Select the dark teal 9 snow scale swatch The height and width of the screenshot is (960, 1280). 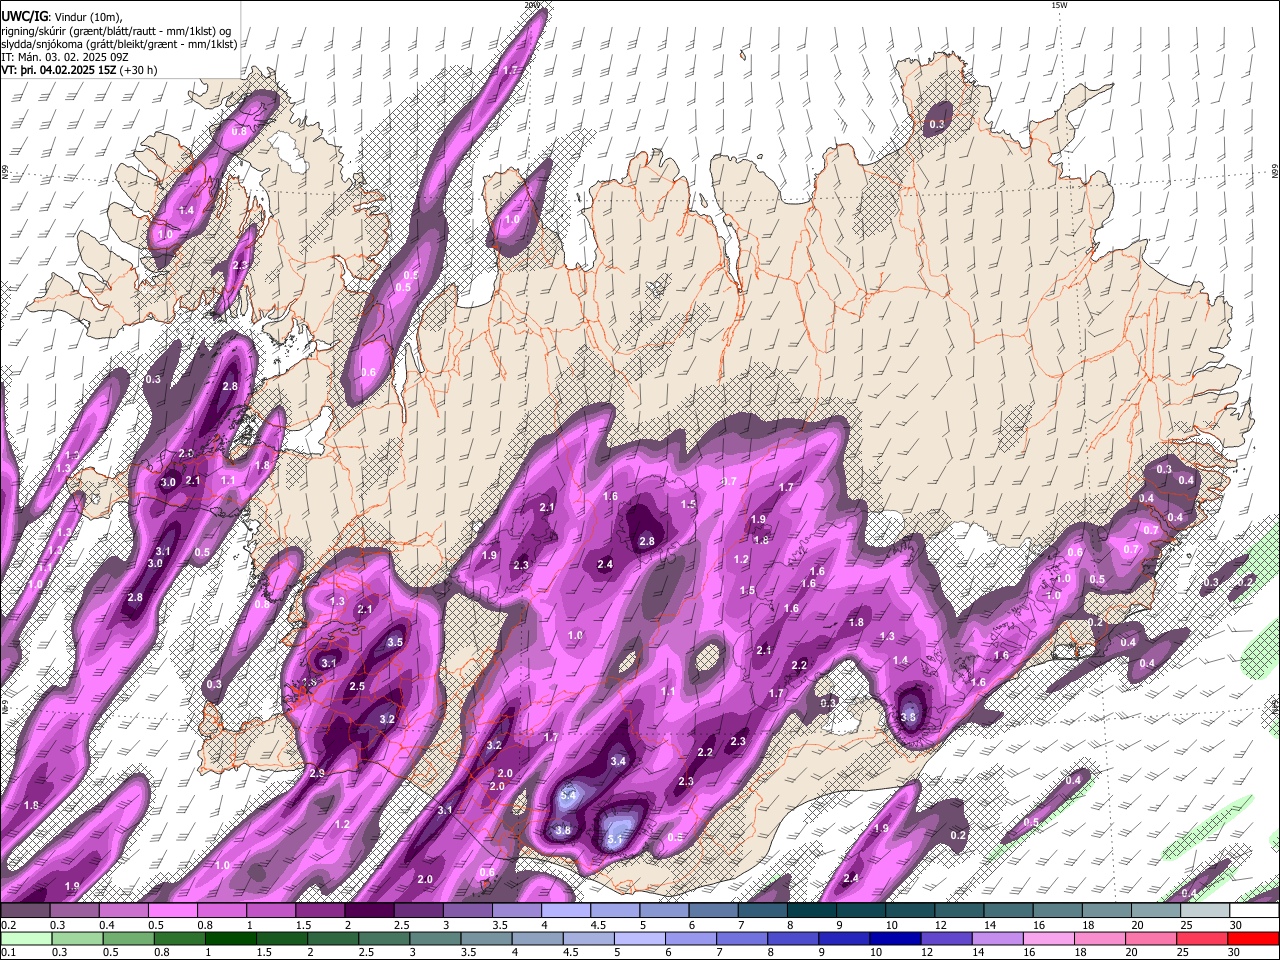point(861,910)
